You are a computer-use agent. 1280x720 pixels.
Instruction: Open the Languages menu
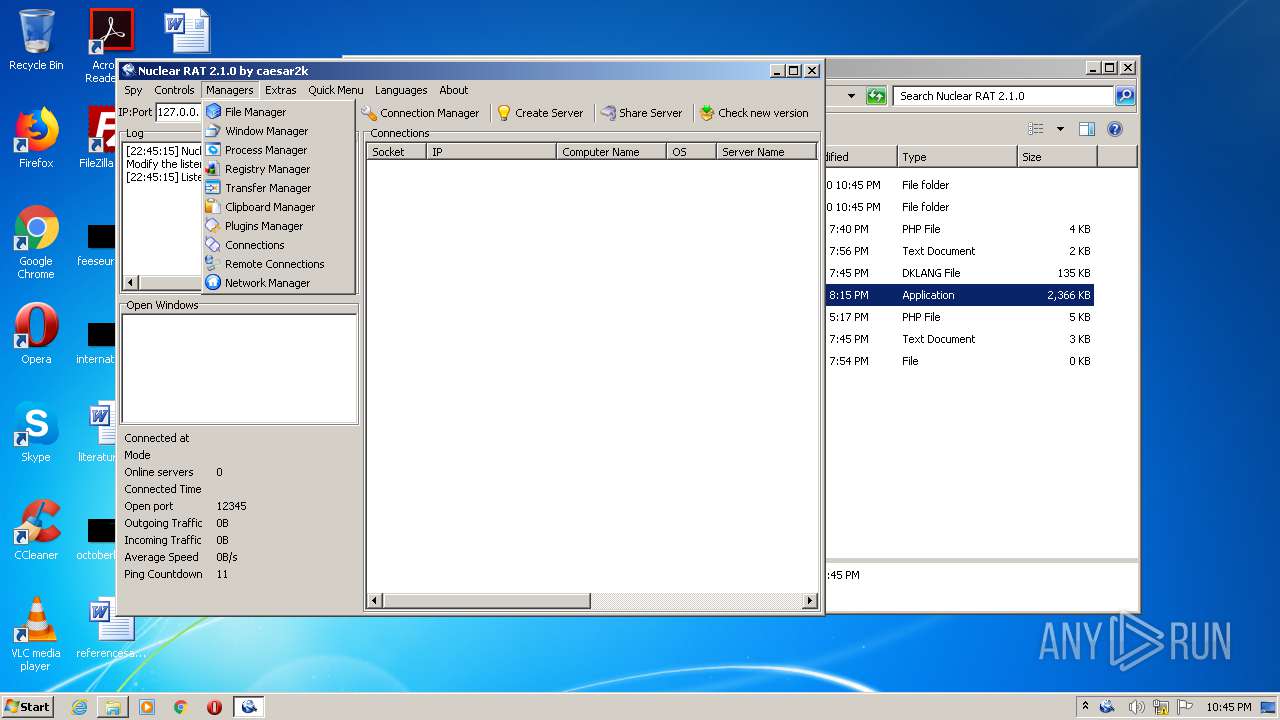(401, 90)
